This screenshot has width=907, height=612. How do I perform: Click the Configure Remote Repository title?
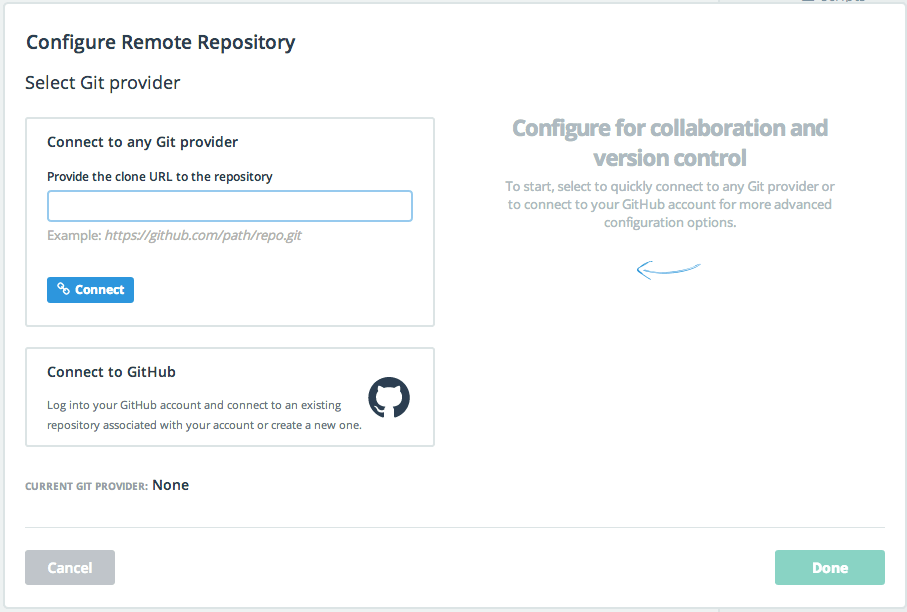coord(160,42)
